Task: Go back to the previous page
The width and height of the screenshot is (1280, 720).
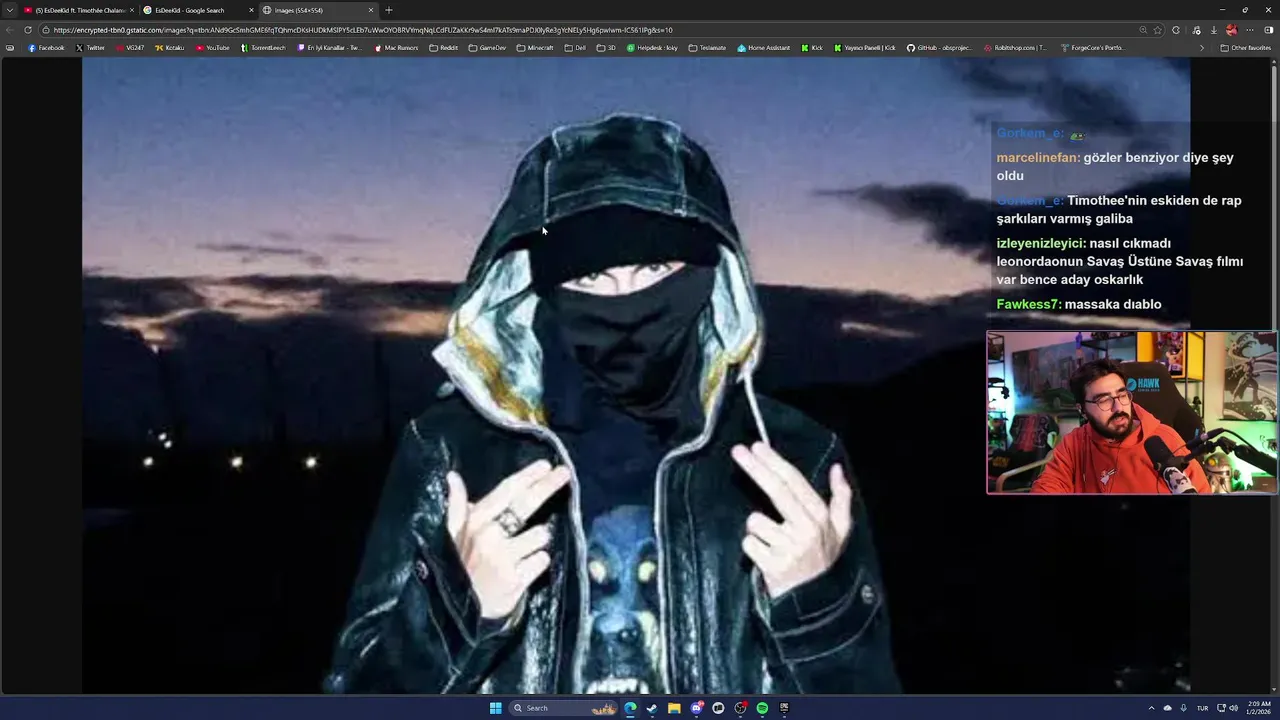Action: pyautogui.click(x=10, y=30)
